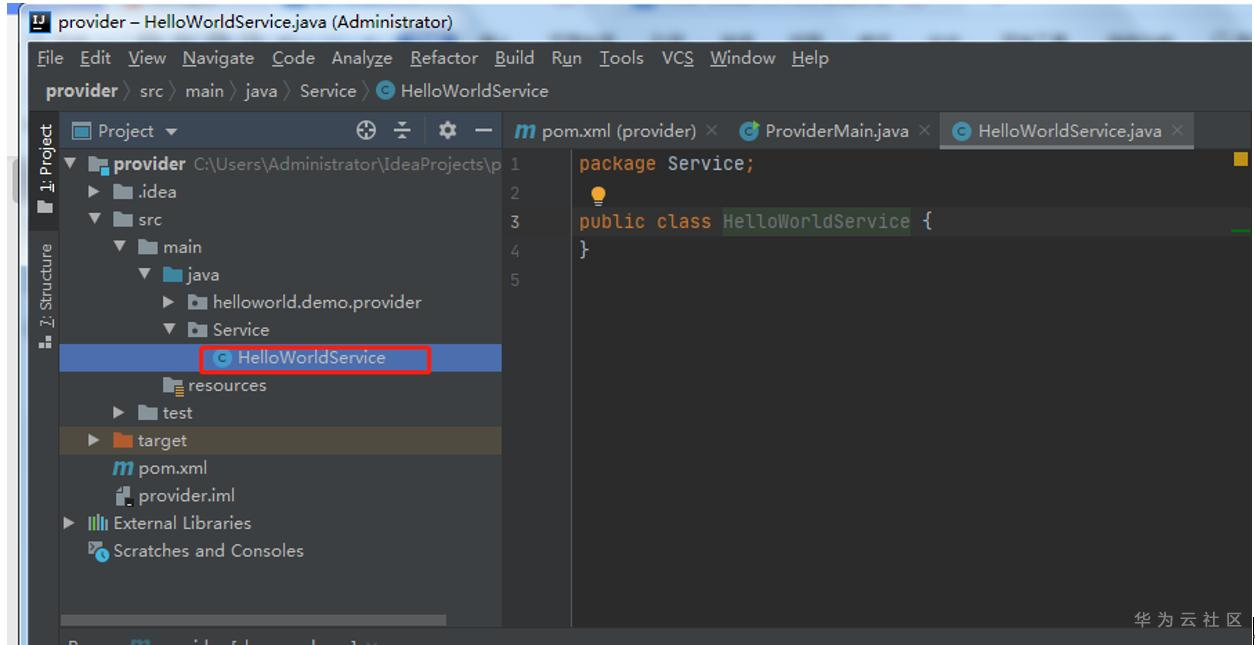Close the ProviderMain.java tab
The image size is (1255, 645).
tap(924, 131)
